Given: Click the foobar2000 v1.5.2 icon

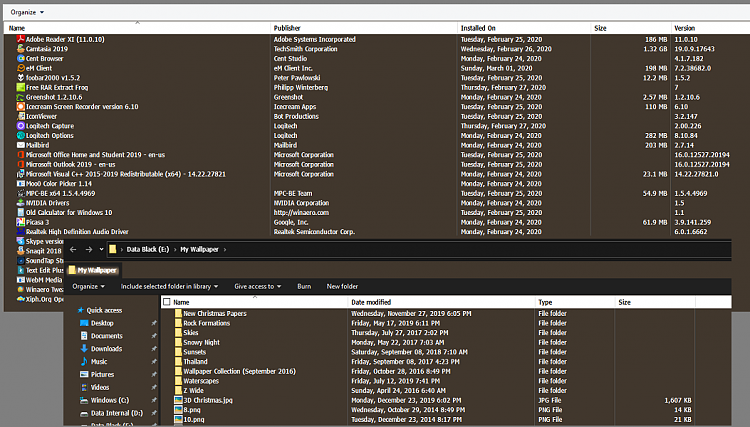Looking at the screenshot, I should (x=21, y=77).
